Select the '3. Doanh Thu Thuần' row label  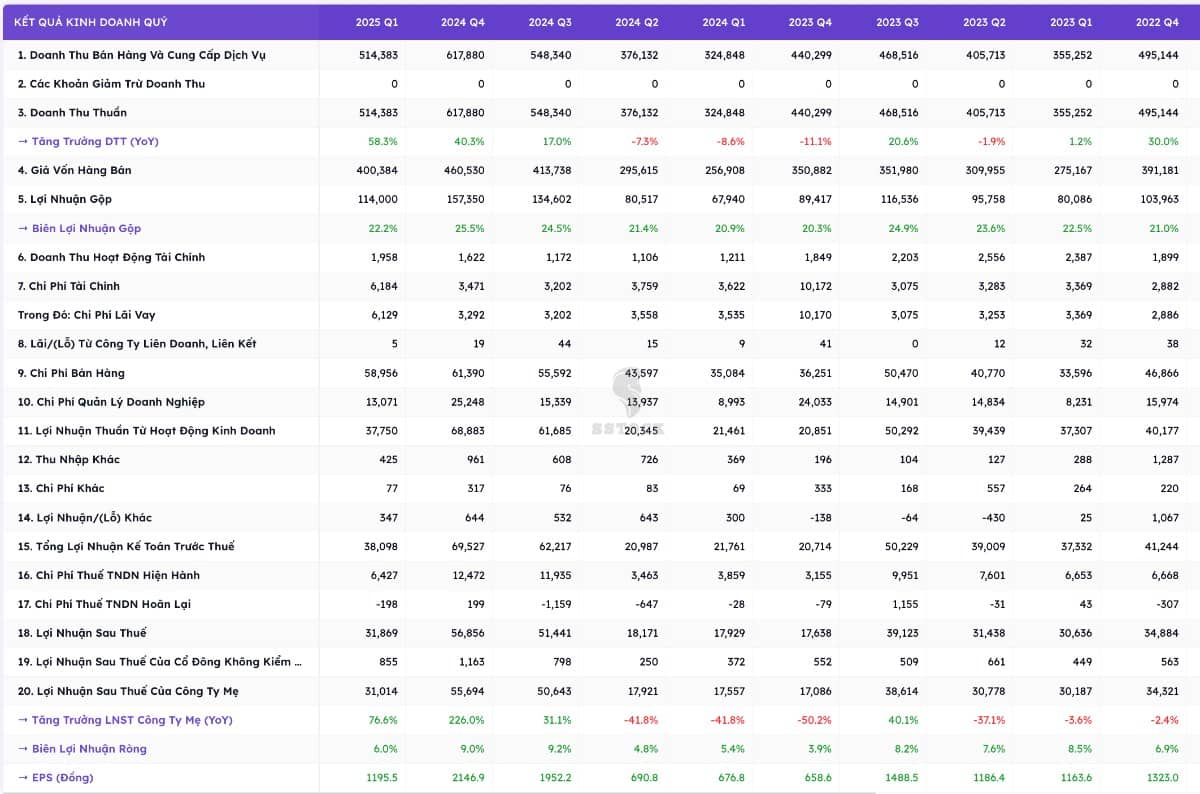pos(72,113)
